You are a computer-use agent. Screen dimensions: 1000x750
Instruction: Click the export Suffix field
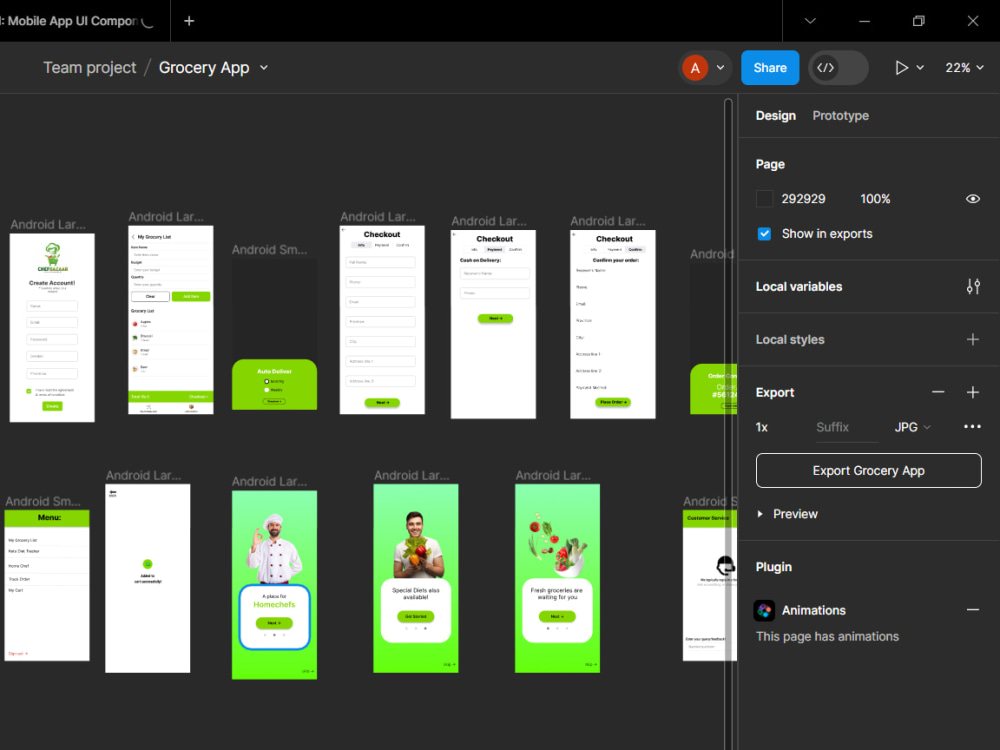[x=846, y=427]
